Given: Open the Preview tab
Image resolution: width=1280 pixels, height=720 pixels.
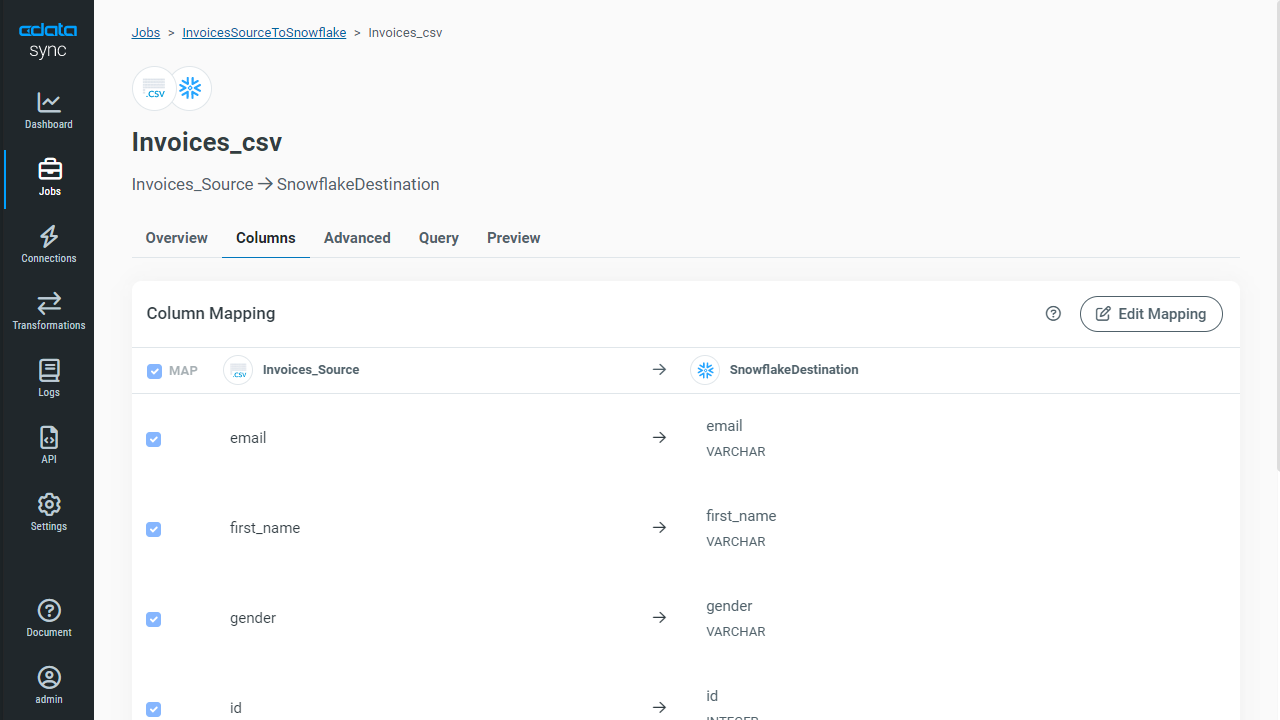Looking at the screenshot, I should click(513, 238).
